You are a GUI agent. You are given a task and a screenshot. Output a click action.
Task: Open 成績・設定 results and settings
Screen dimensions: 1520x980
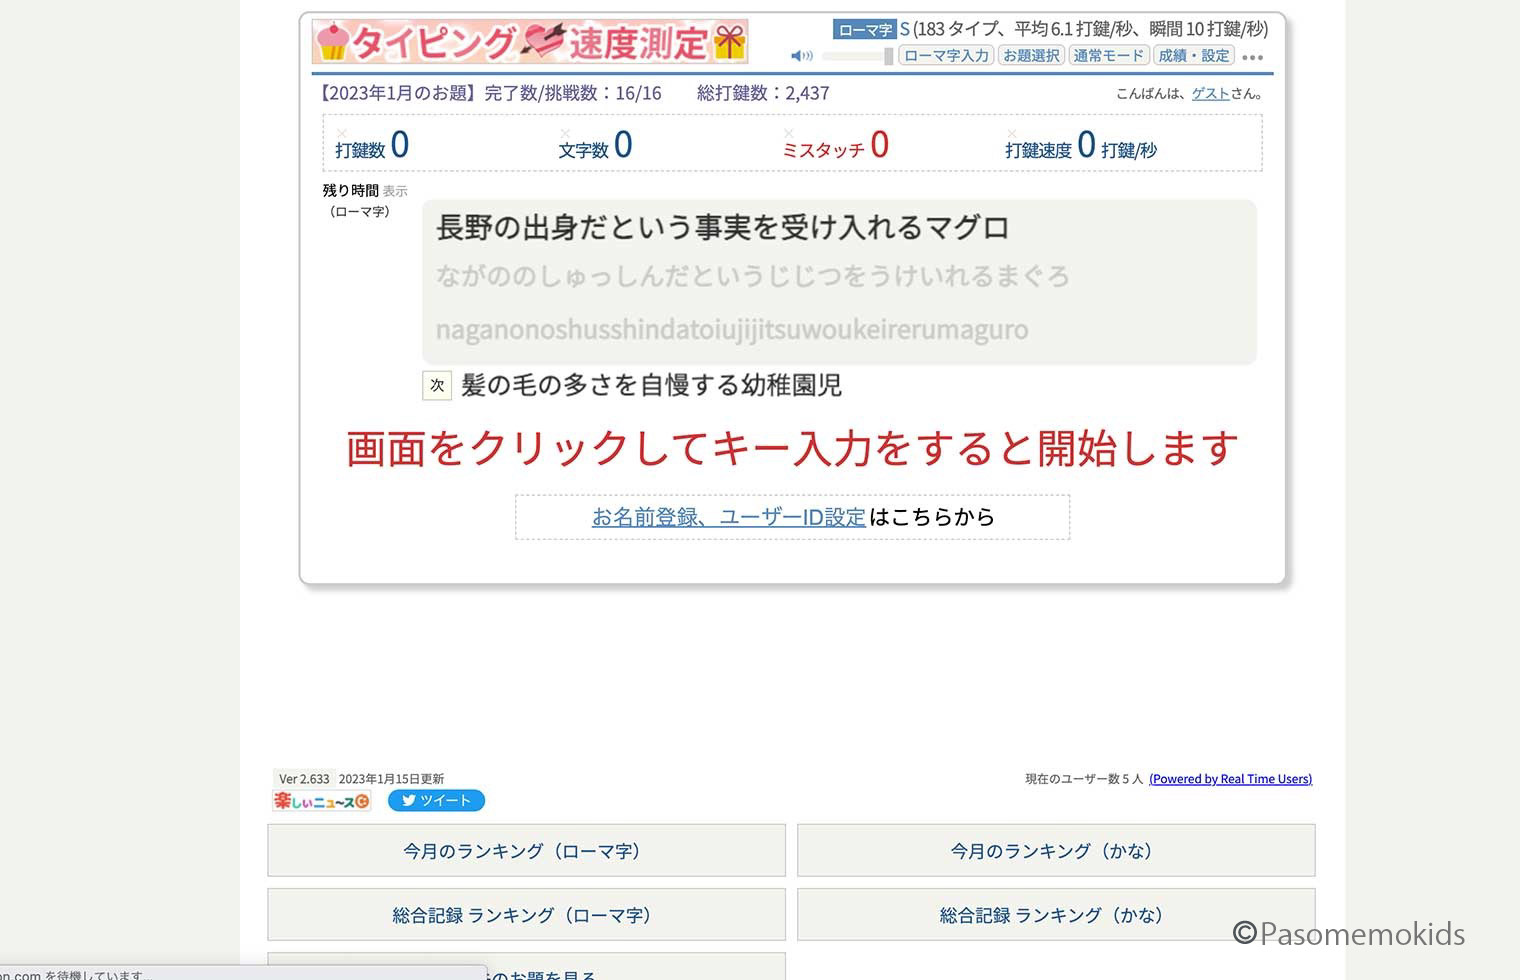[x=1194, y=56]
